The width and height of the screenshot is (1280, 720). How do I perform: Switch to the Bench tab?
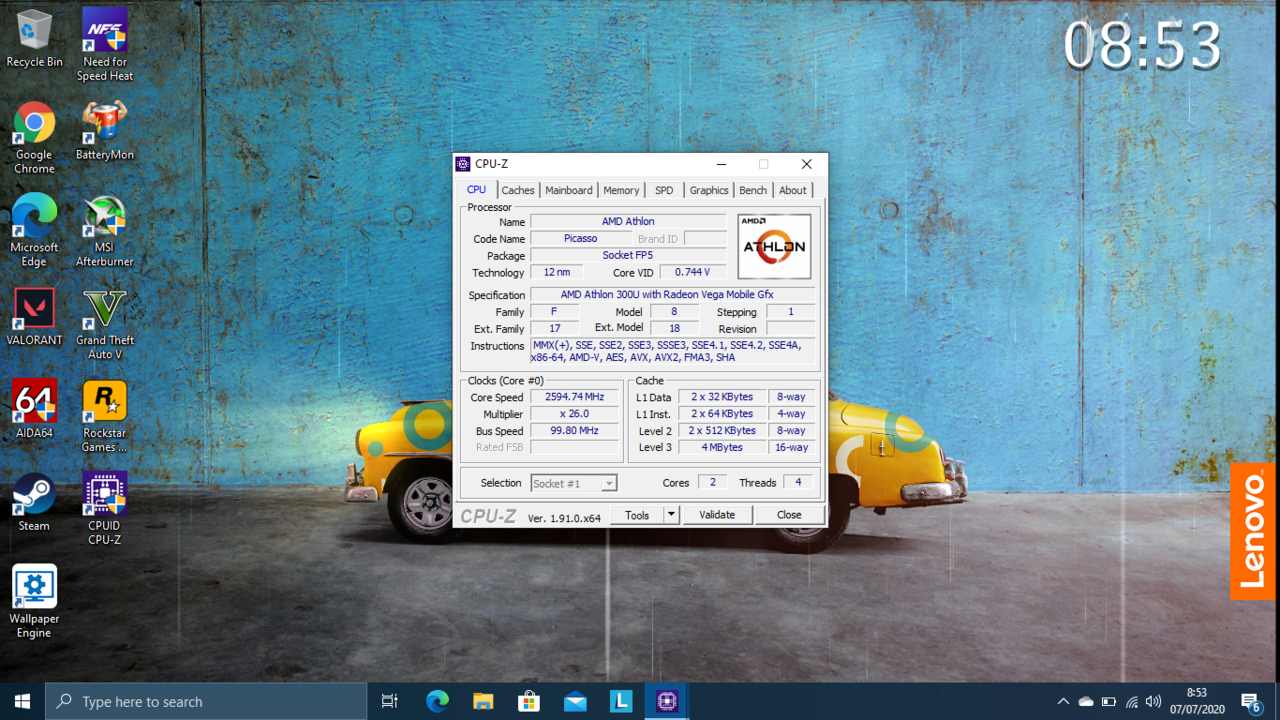tap(753, 190)
